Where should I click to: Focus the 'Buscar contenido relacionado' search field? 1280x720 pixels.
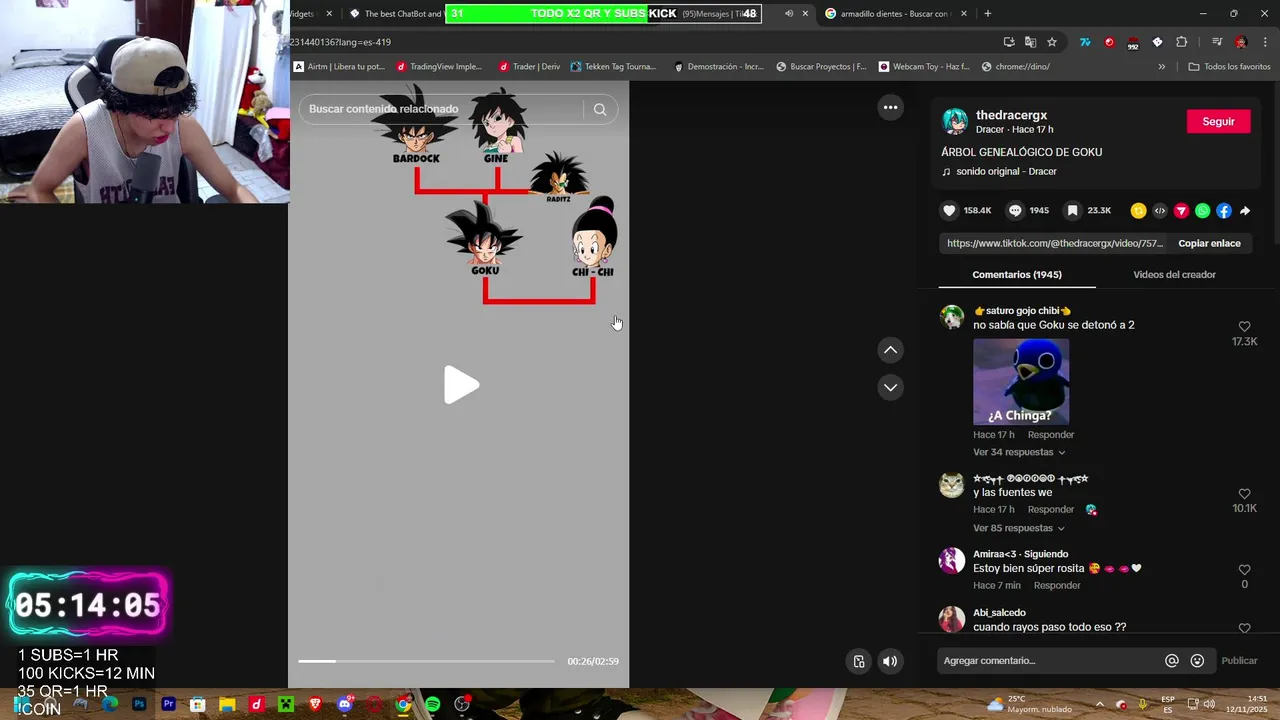click(x=443, y=109)
